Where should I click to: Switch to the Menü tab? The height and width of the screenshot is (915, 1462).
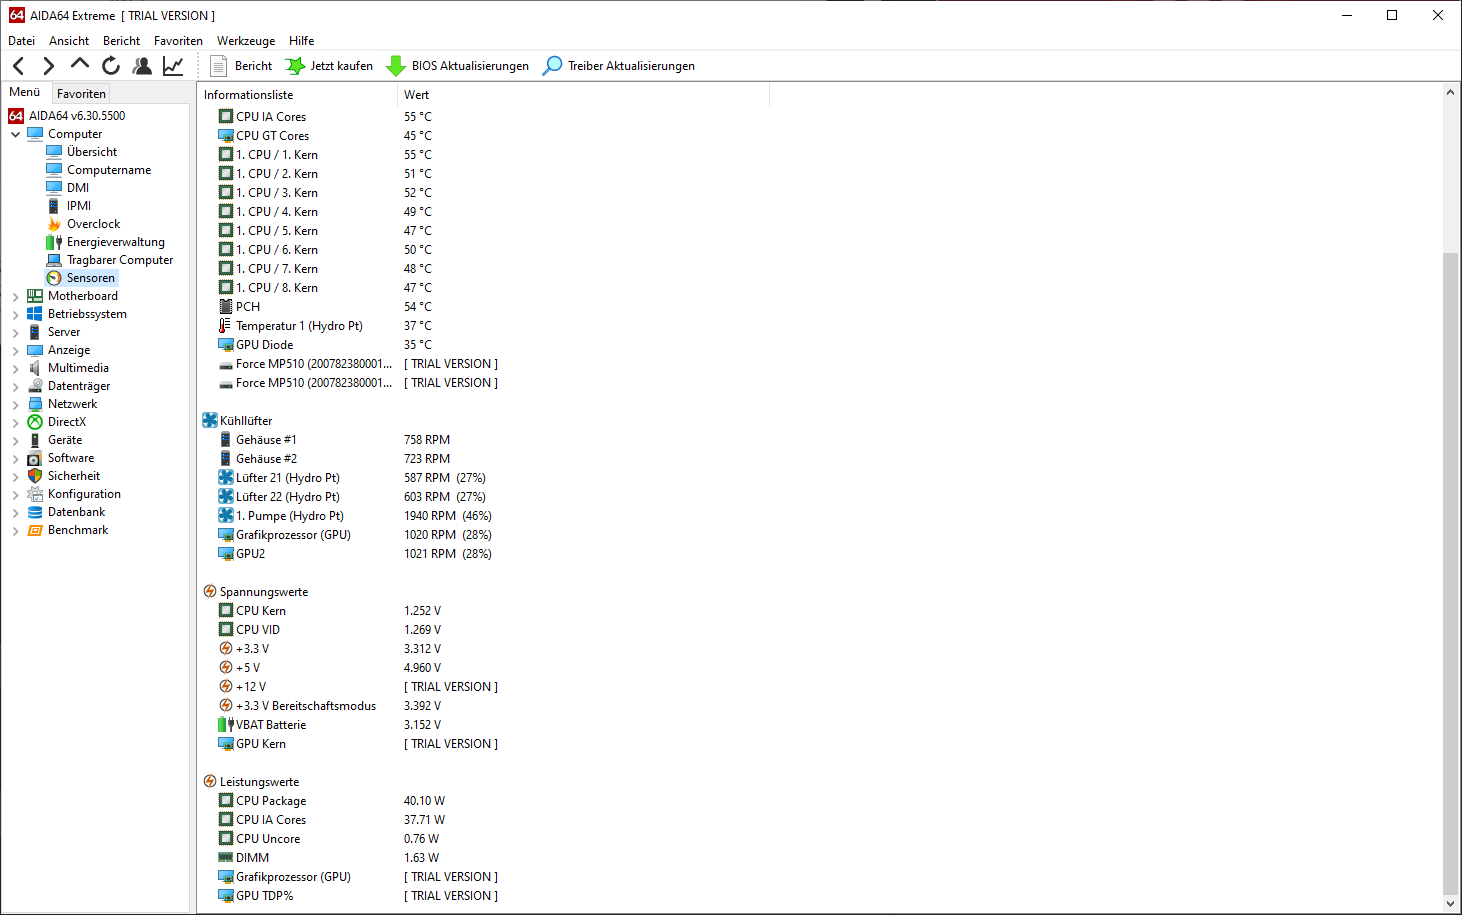25,92
